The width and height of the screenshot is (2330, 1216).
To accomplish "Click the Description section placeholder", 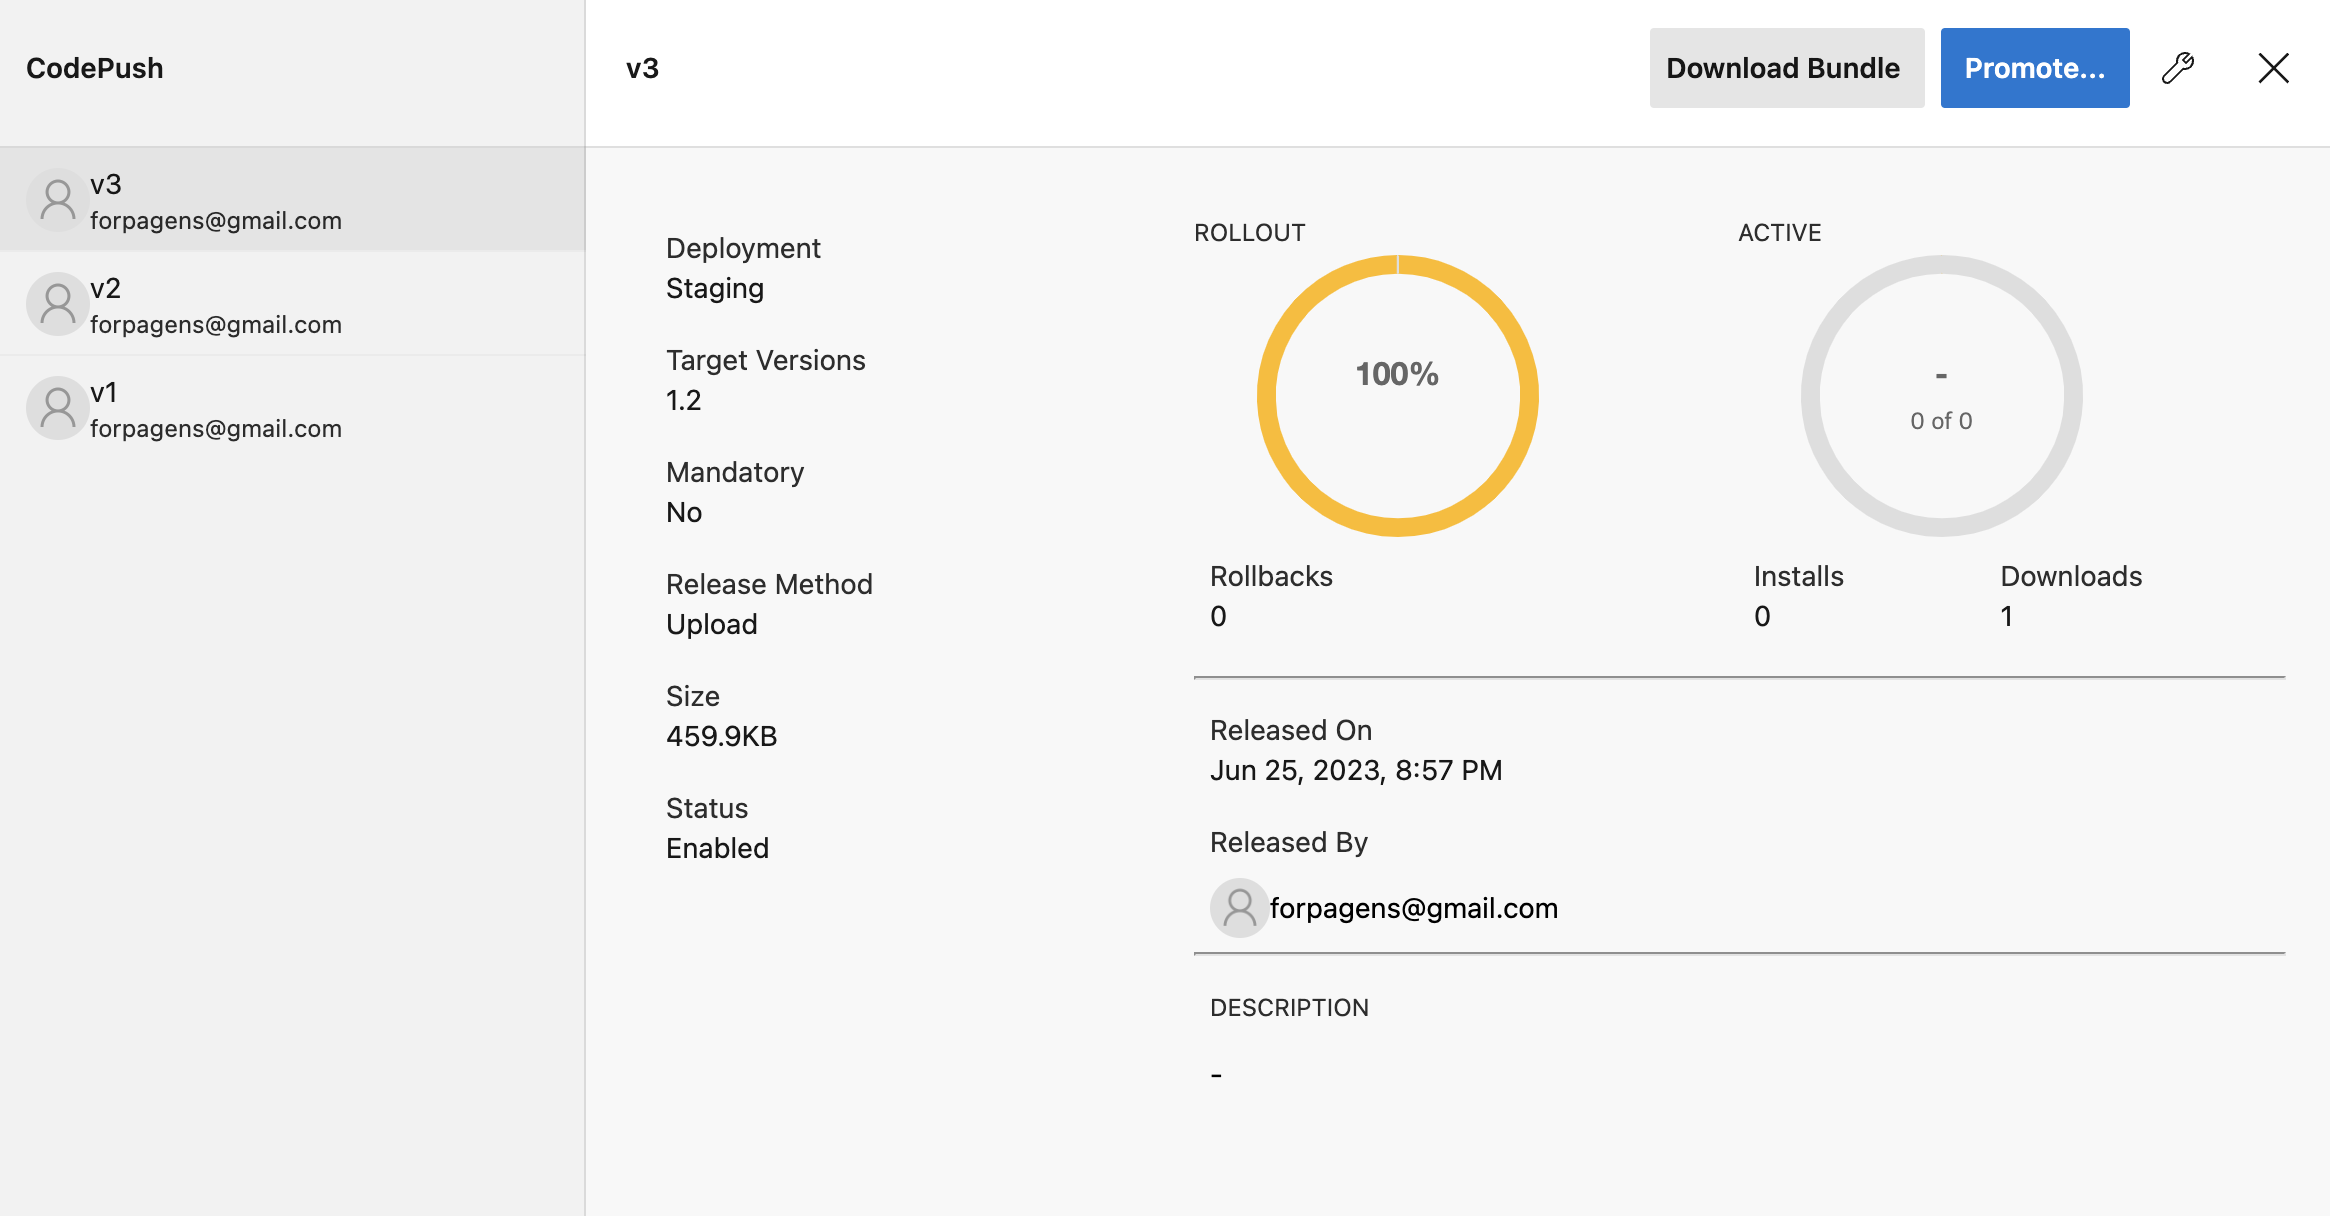I will click(1216, 1074).
